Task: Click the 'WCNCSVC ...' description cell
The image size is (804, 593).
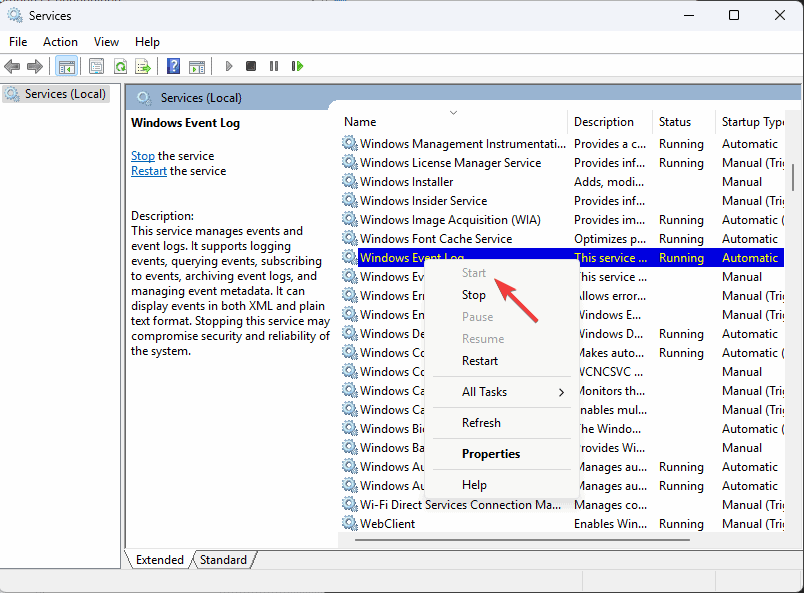Action: tap(610, 371)
